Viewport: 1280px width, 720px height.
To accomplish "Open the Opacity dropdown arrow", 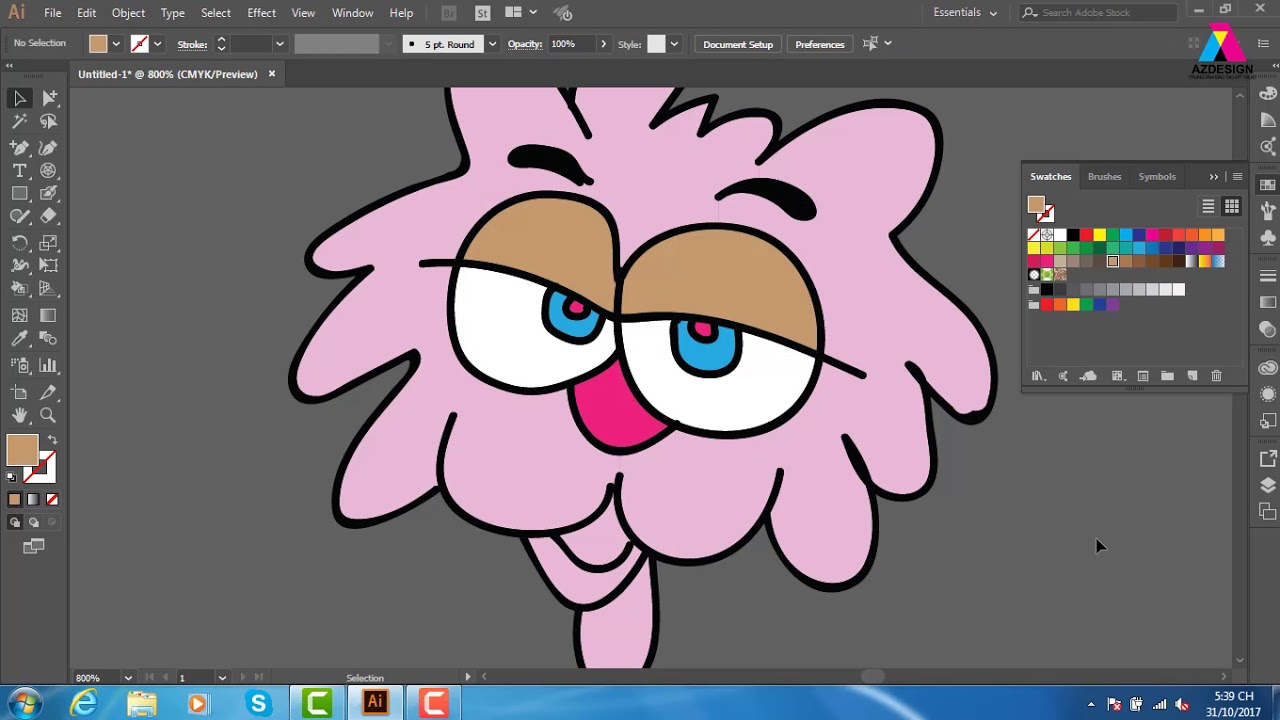I will point(603,44).
